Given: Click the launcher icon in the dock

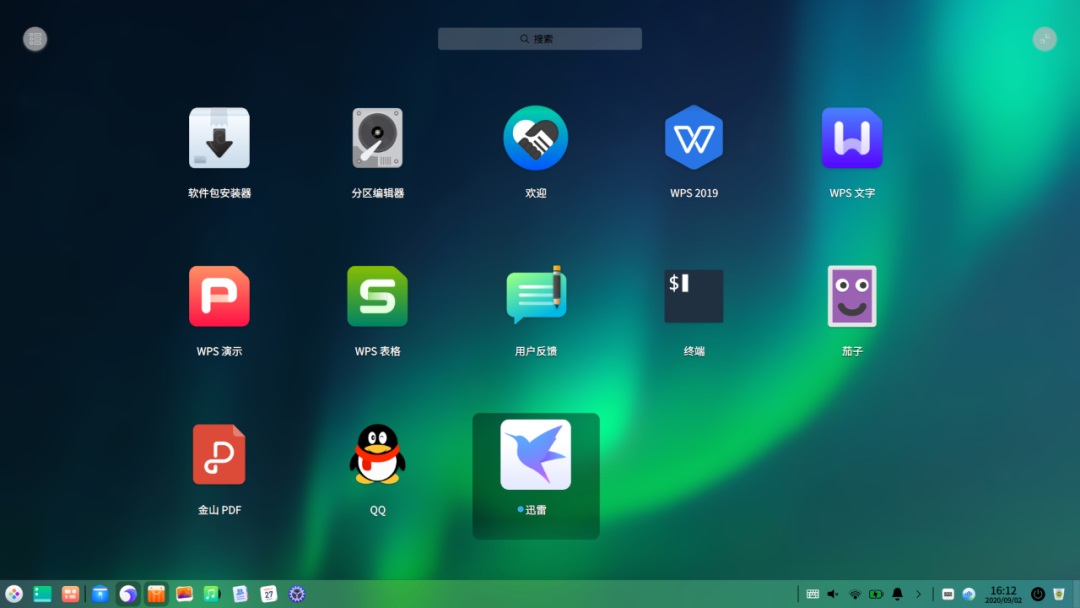Looking at the screenshot, I should (14, 594).
